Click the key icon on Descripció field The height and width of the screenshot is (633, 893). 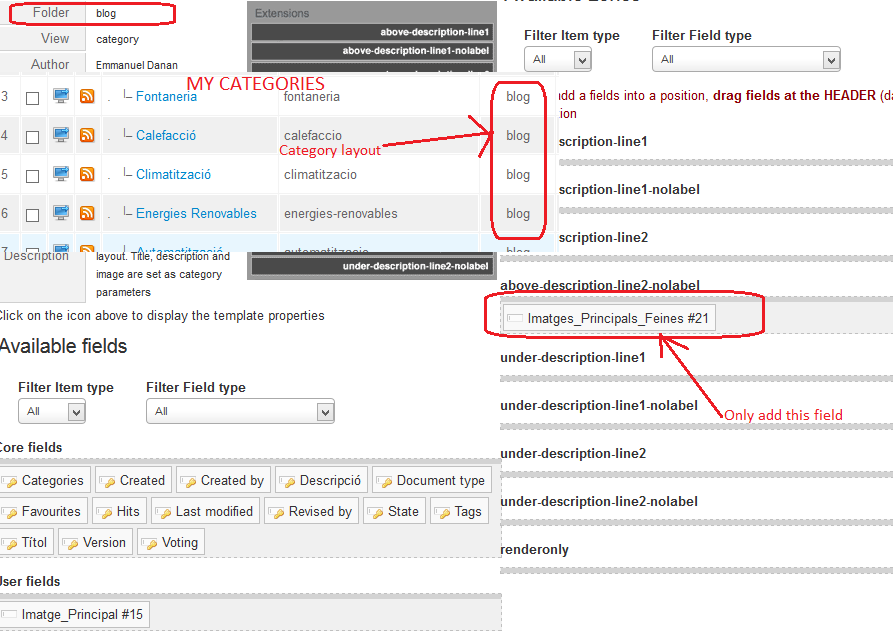point(288,483)
